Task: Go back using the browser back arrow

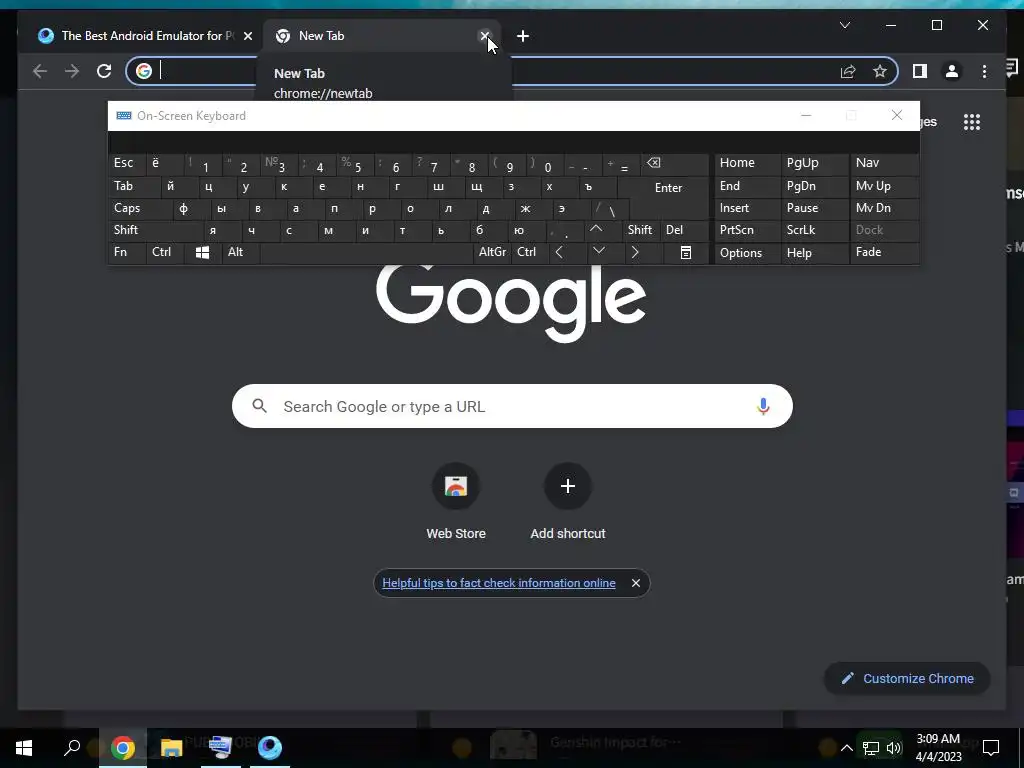Action: tap(40, 71)
